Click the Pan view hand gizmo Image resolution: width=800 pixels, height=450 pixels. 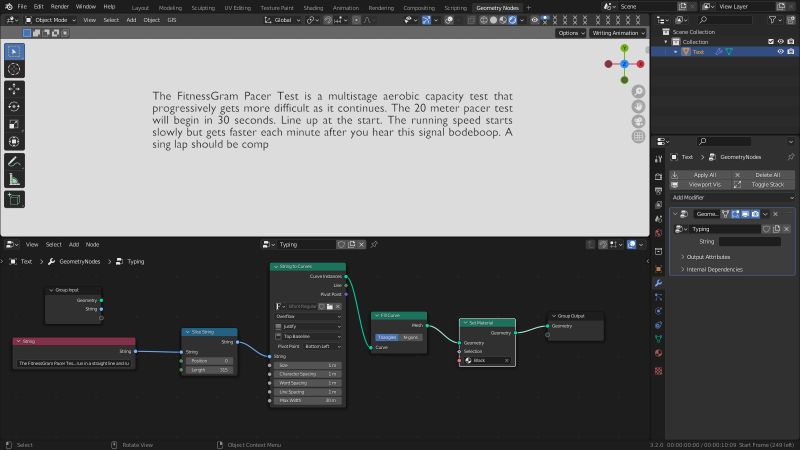(638, 107)
